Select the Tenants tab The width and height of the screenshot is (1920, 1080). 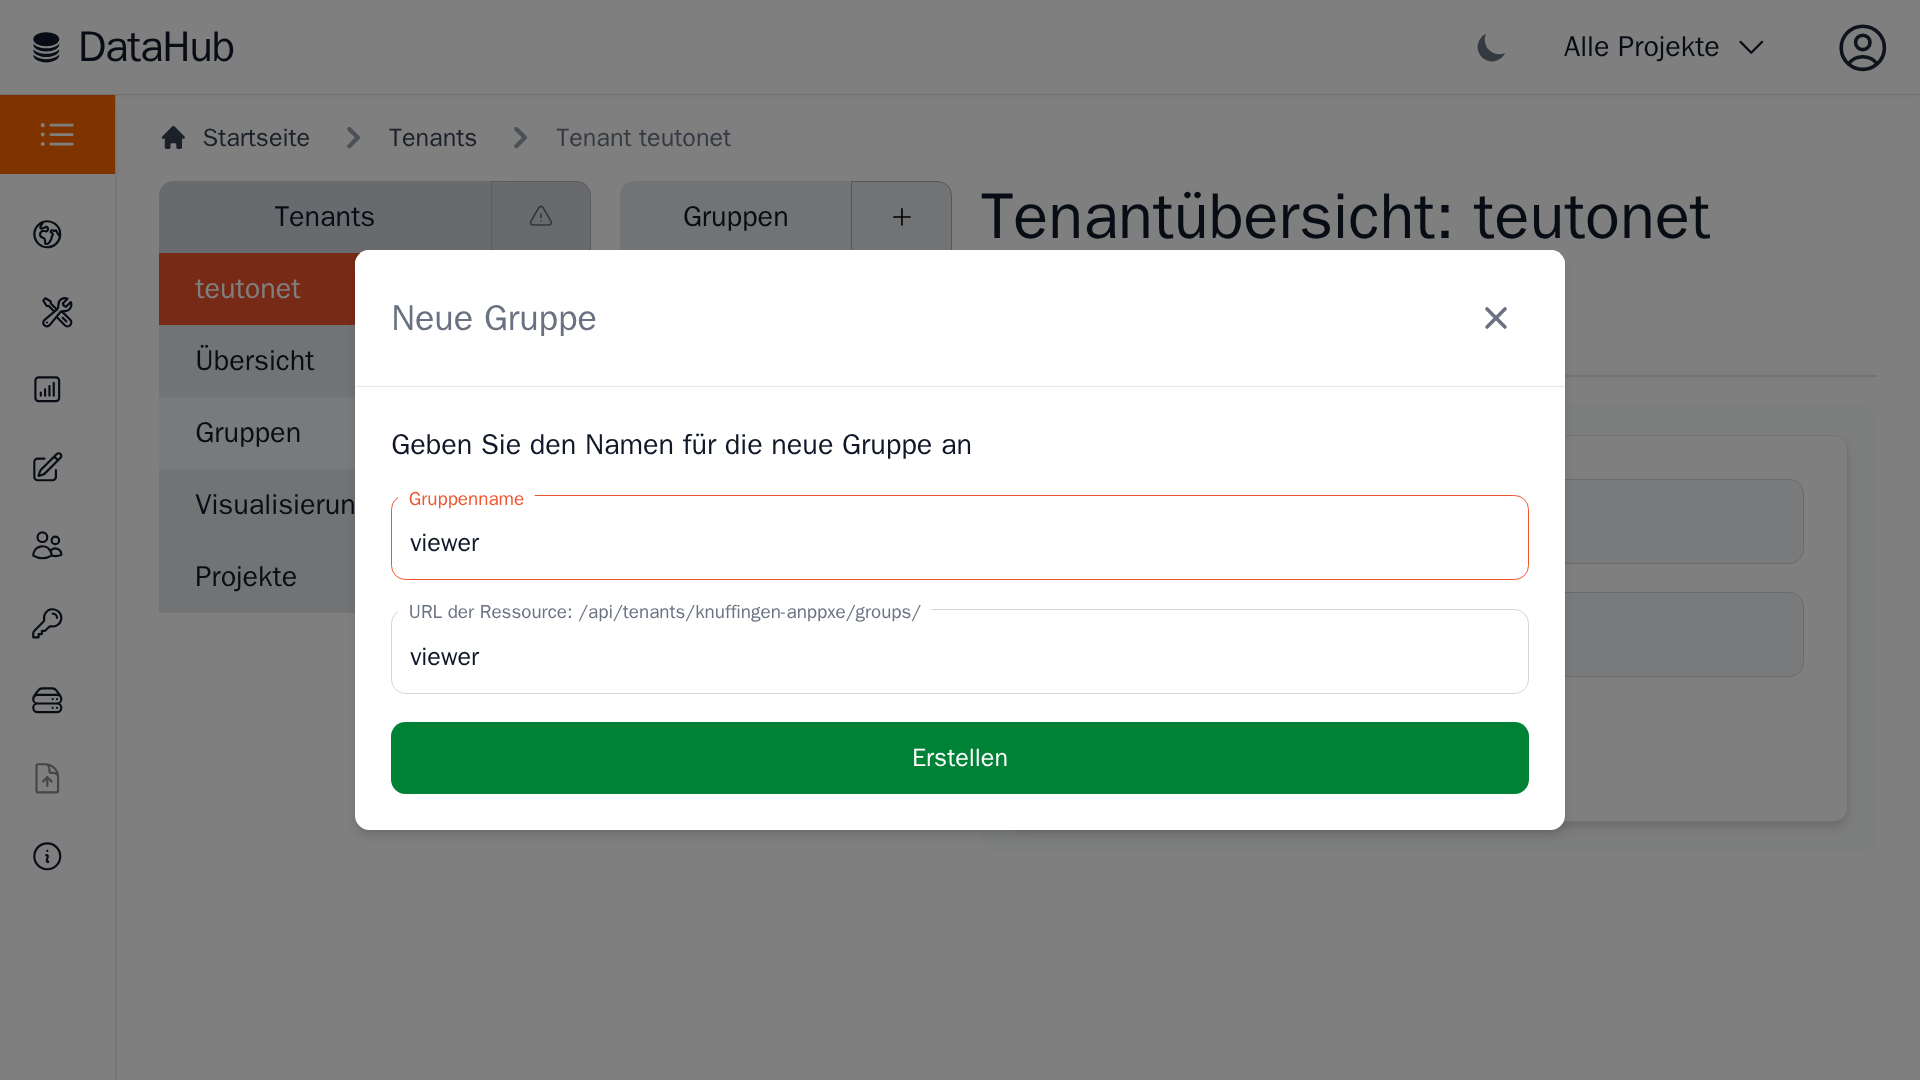click(x=324, y=216)
